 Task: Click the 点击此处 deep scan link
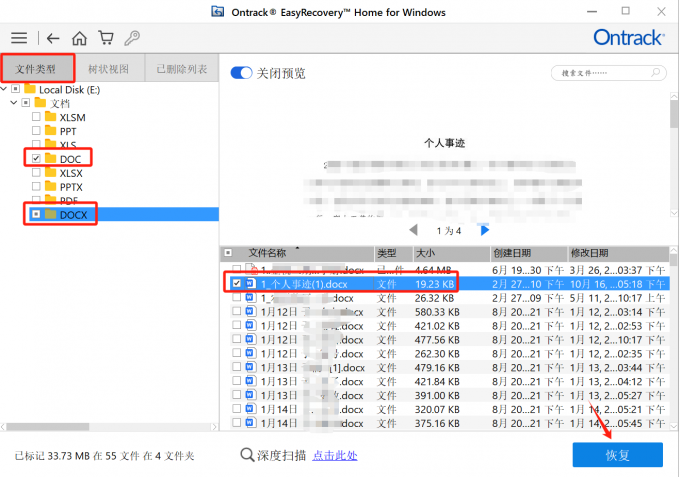click(x=335, y=455)
